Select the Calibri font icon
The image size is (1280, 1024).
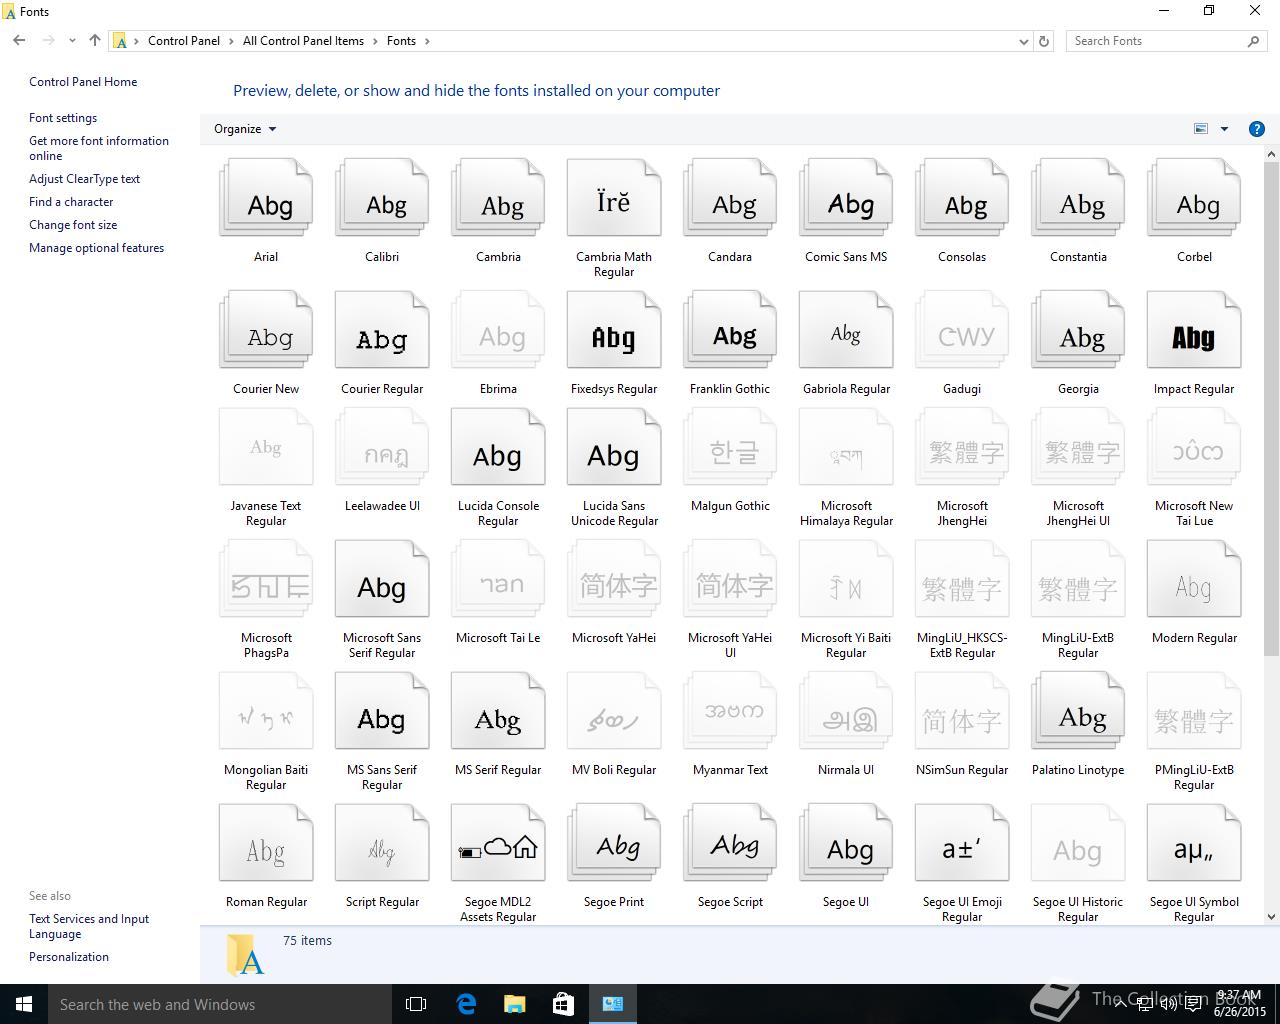click(x=382, y=199)
